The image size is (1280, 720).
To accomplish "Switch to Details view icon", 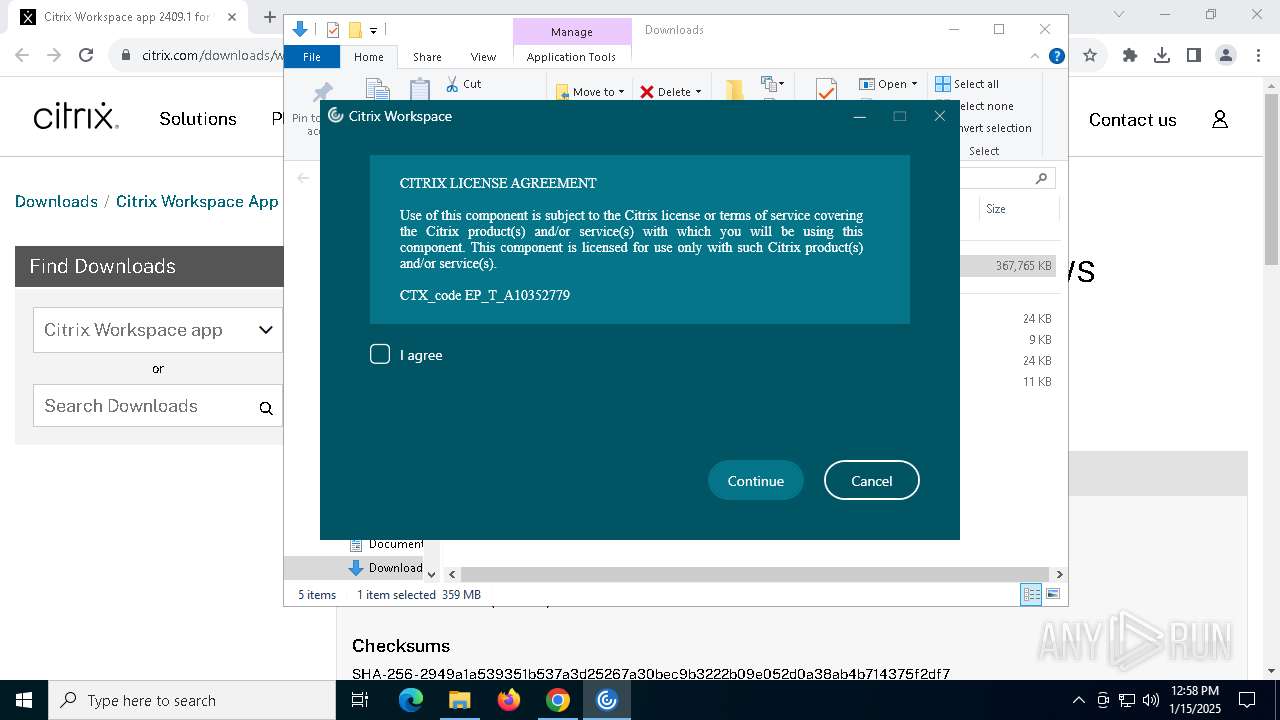I will click(1031, 594).
